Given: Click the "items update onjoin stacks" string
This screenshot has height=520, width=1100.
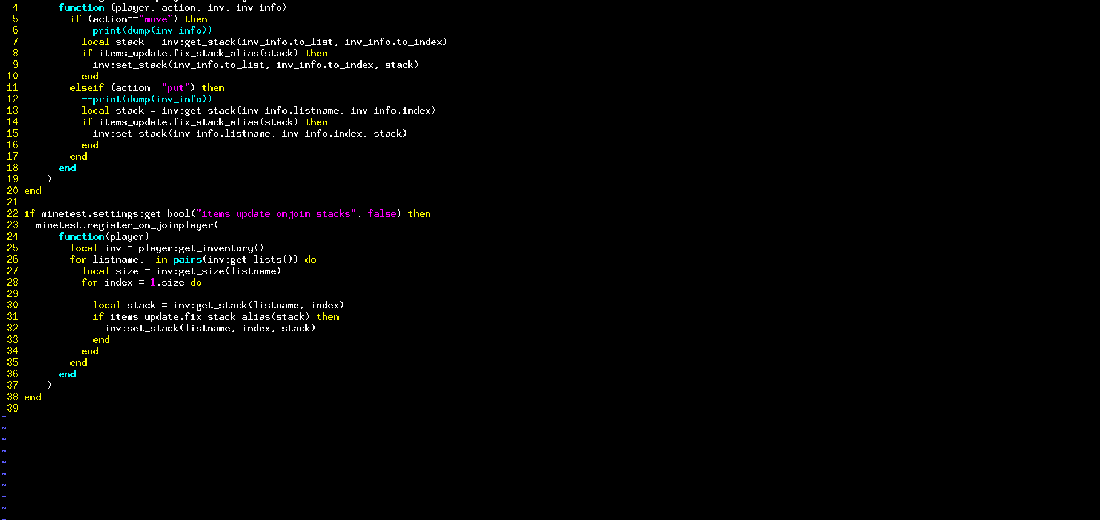Looking at the screenshot, I should [x=276, y=214].
